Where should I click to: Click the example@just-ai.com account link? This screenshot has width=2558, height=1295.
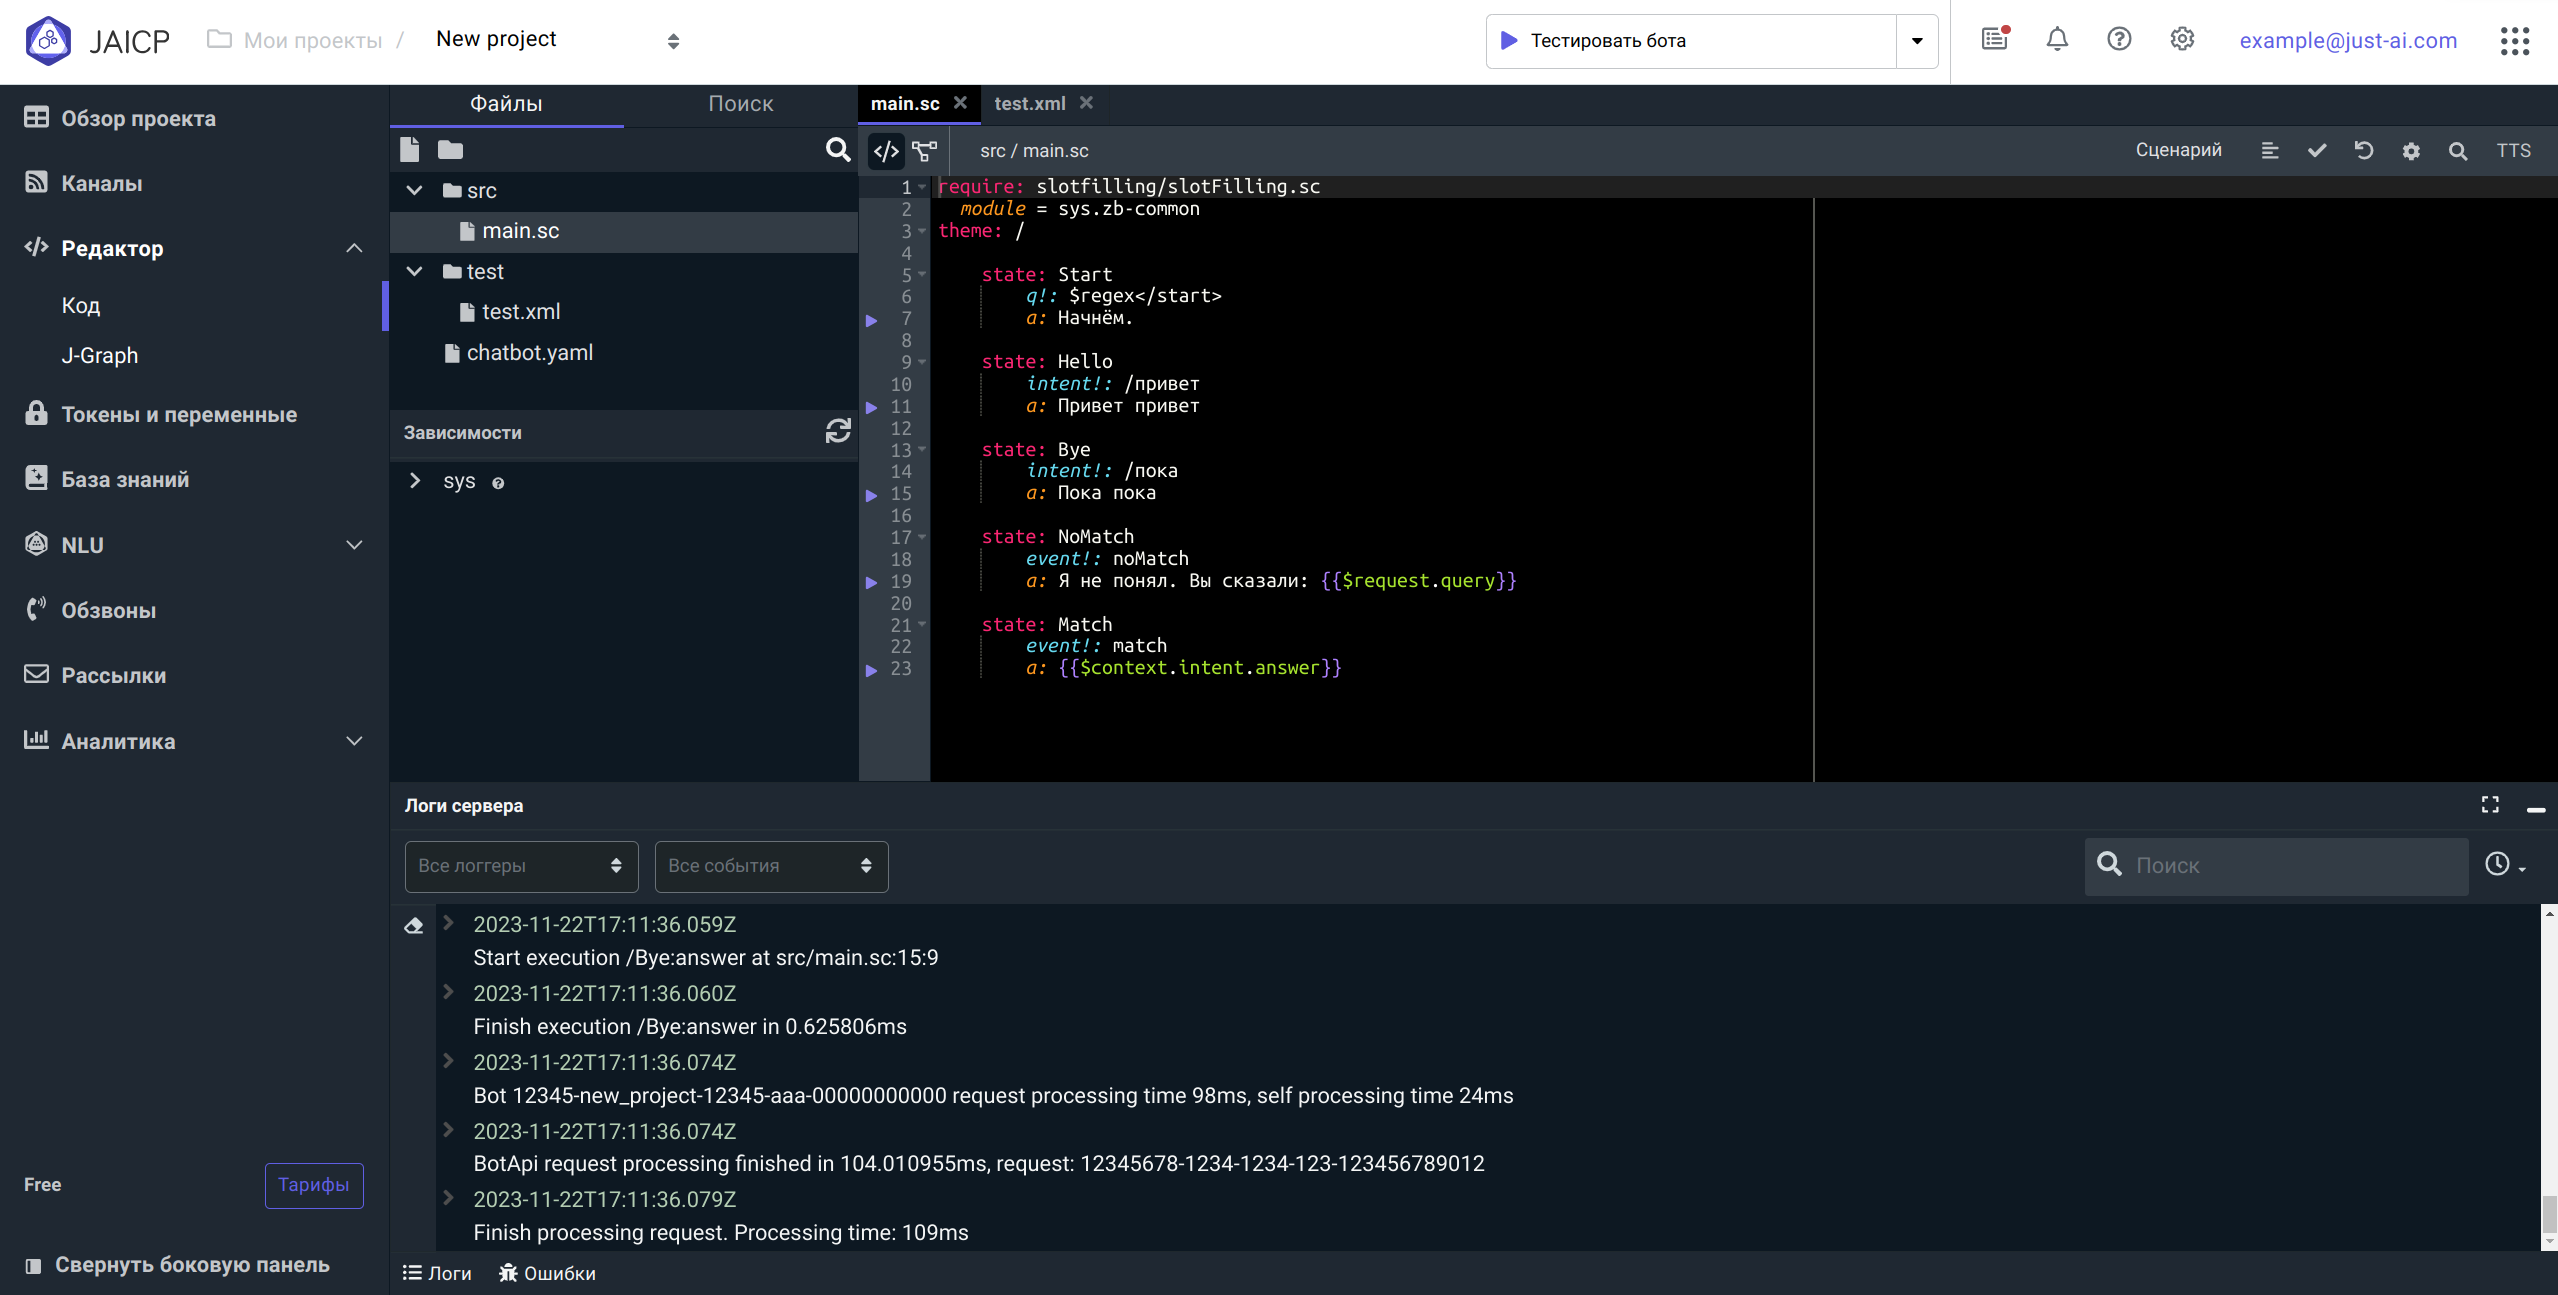(x=2348, y=41)
